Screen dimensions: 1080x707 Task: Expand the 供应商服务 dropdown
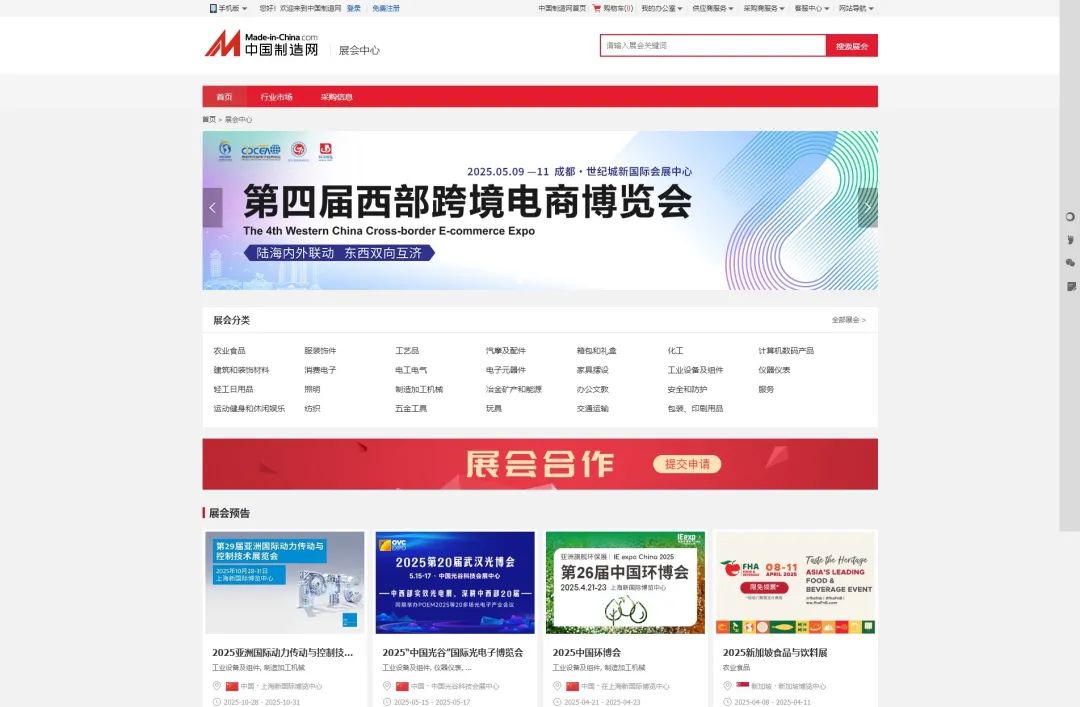click(x=713, y=8)
